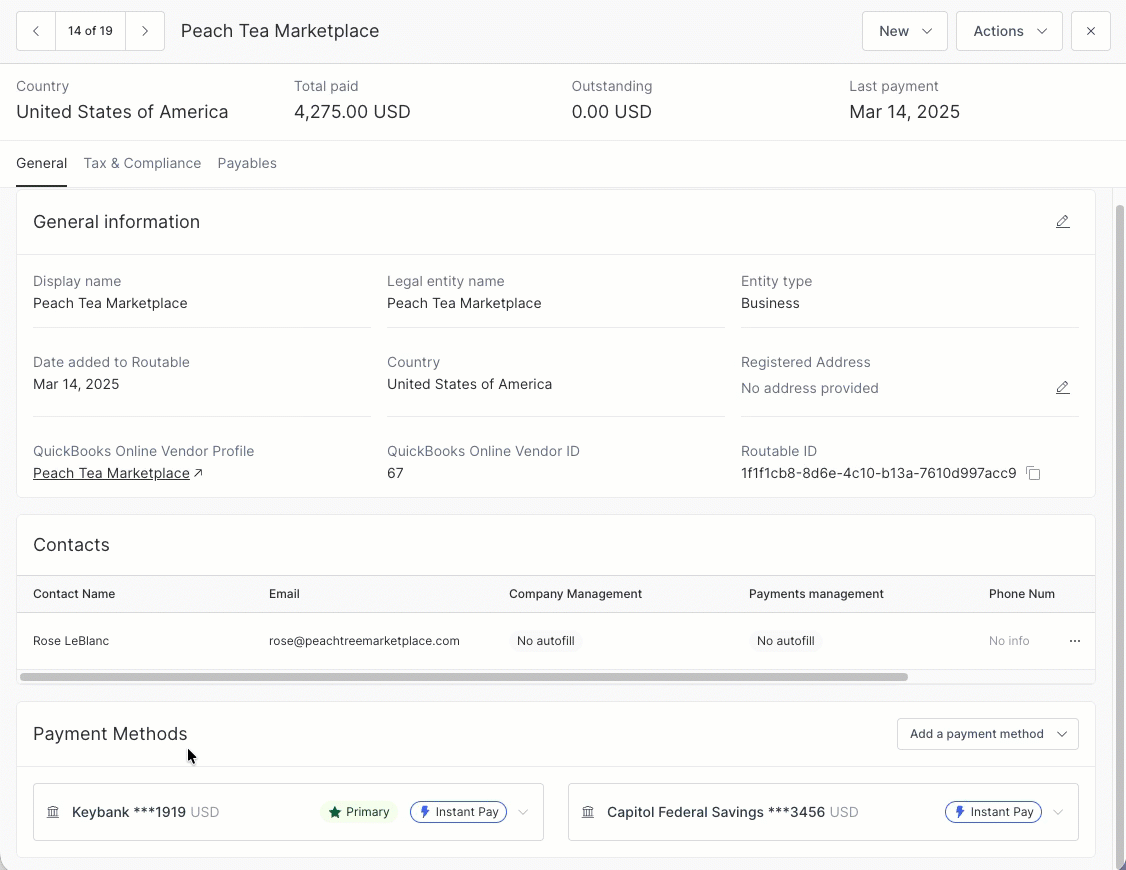Screen dimensions: 1126x870
Task: Edit the Registered Address pencil icon
Action: tap(1063, 388)
